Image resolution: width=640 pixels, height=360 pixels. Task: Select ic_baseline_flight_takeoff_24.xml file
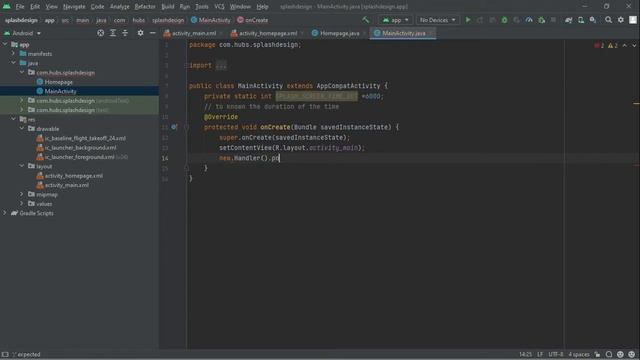point(85,138)
